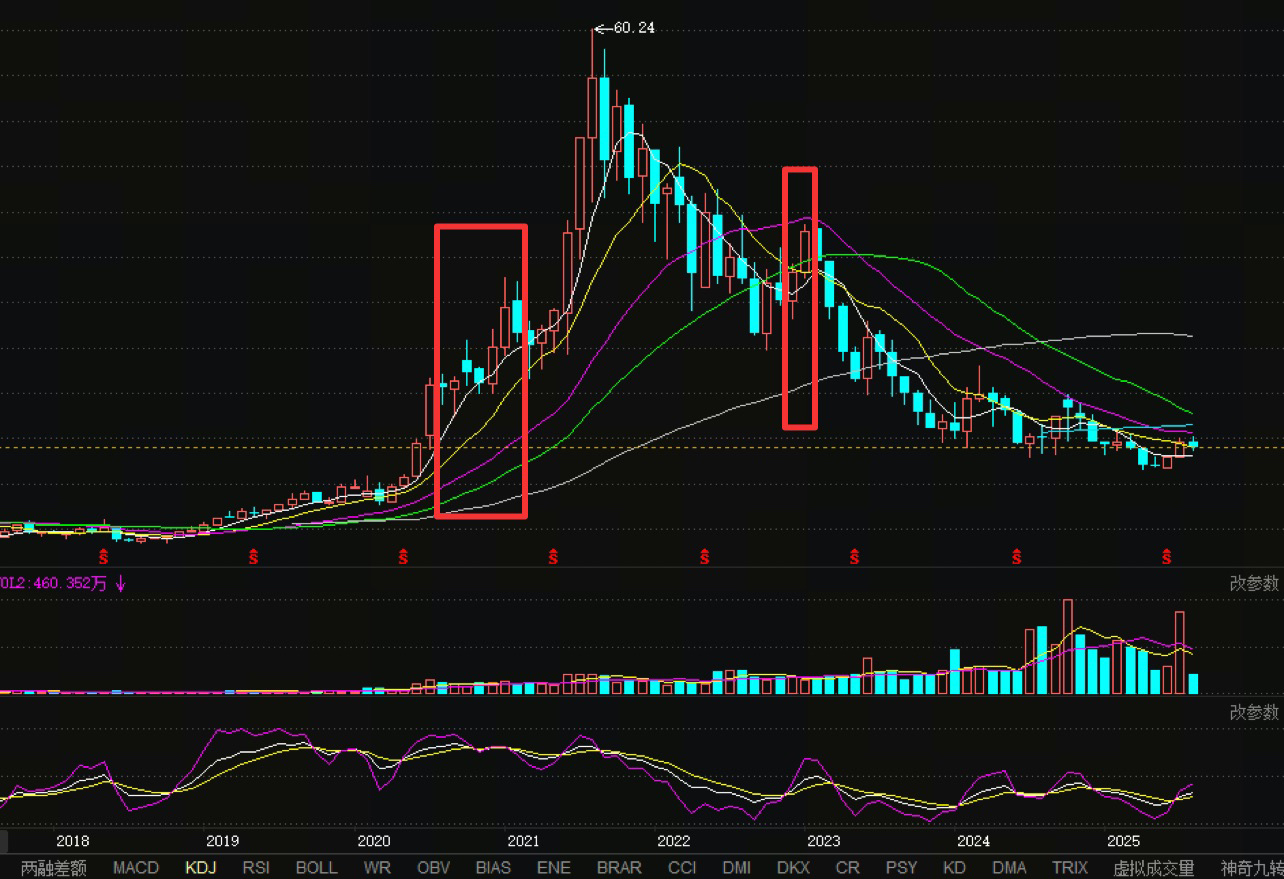Viewport: 1284px width, 879px height.
Task: Click the dividend $ marker in 2018
Action: [102, 557]
